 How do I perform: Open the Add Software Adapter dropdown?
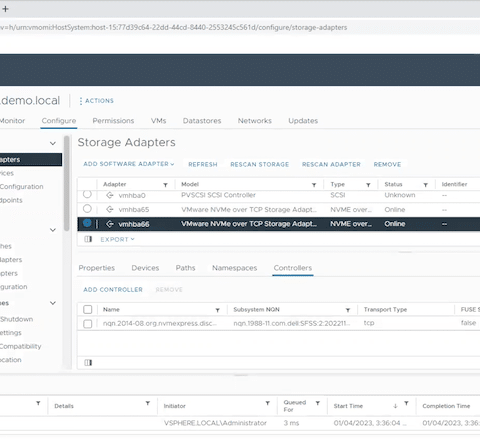point(129,164)
